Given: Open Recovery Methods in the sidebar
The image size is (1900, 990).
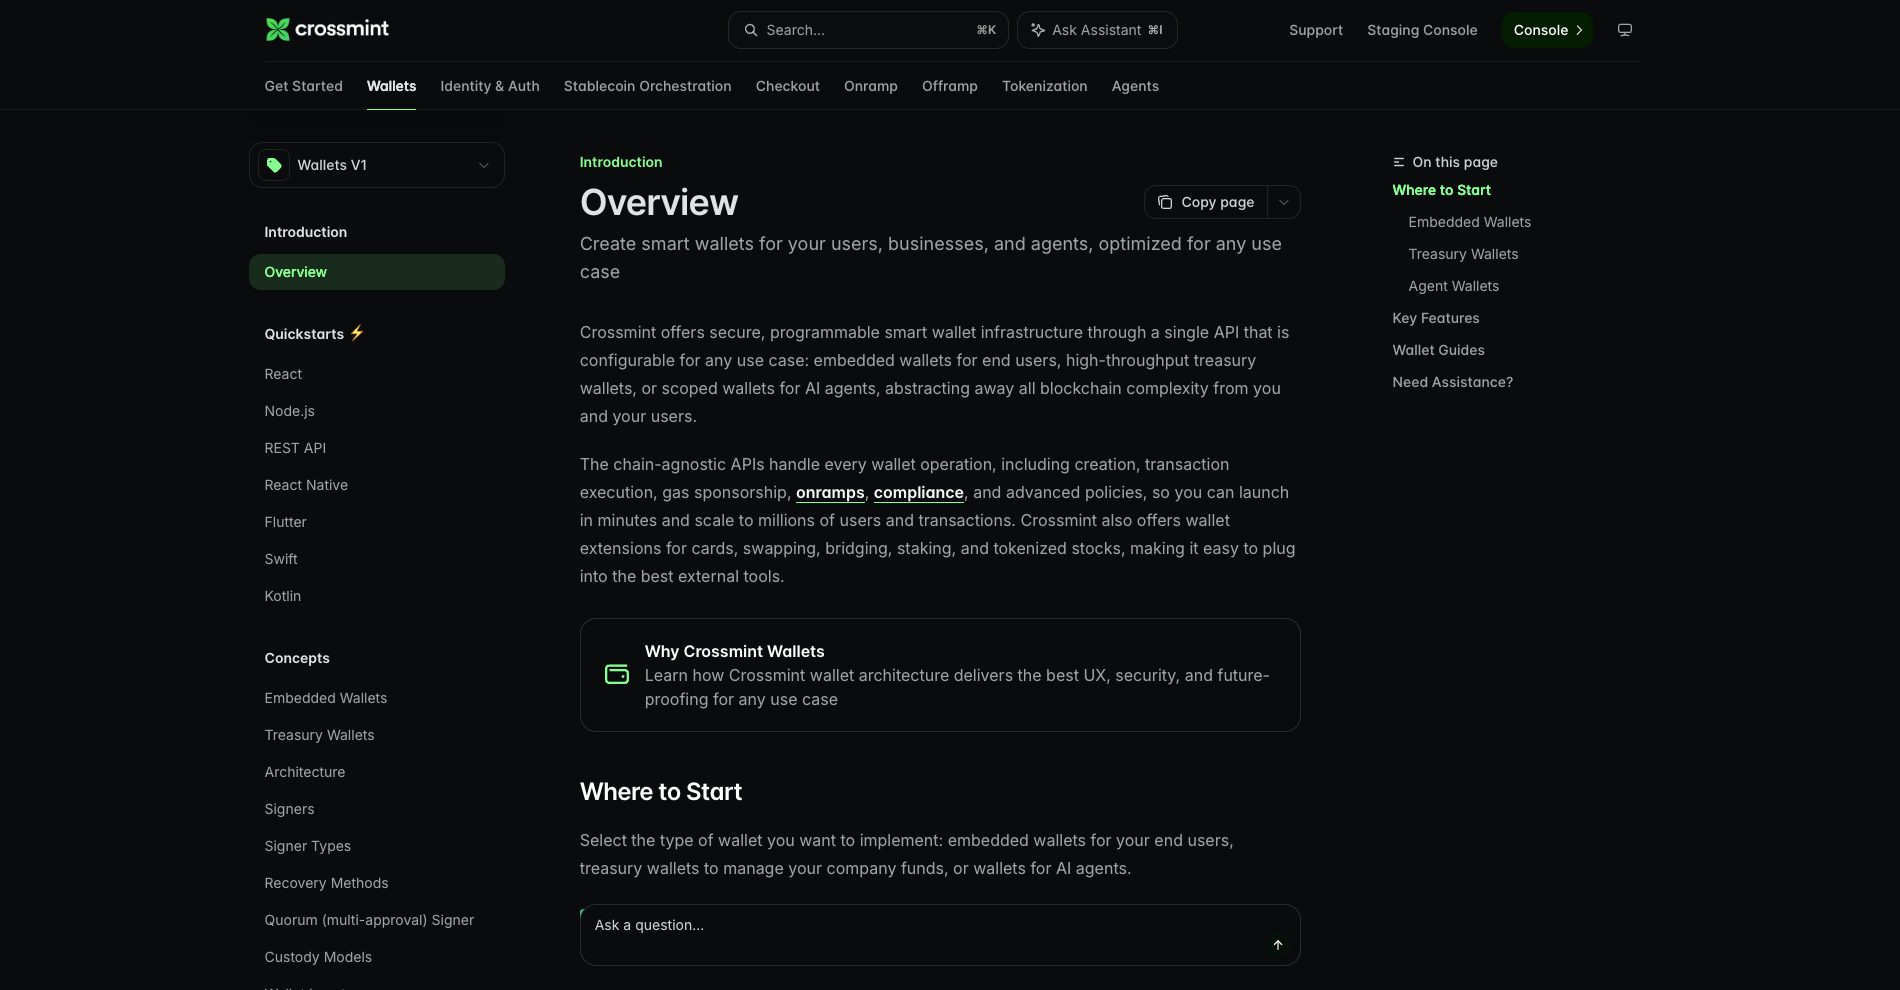Looking at the screenshot, I should tap(326, 883).
